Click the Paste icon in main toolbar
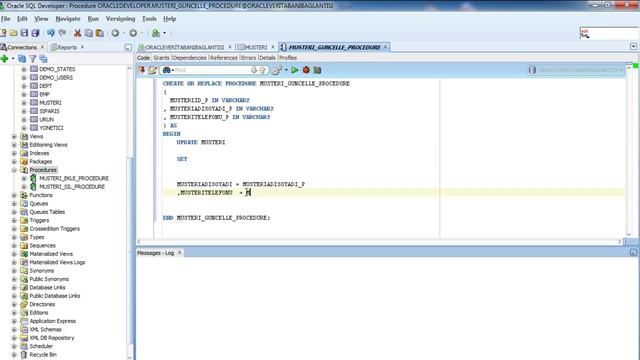The width and height of the screenshot is (640, 360). pos(100,33)
